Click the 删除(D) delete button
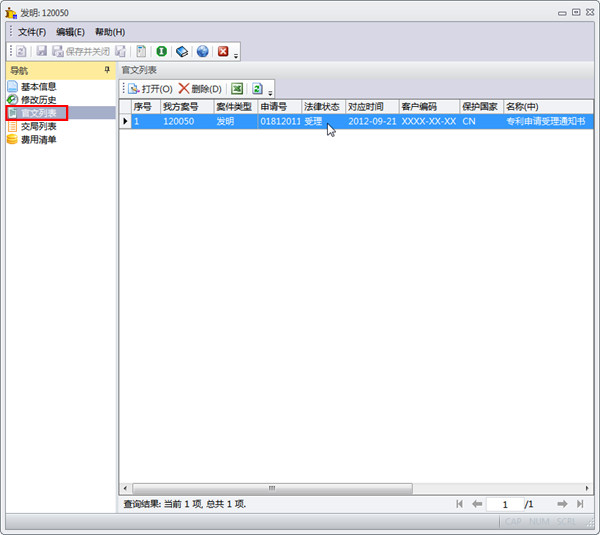 tap(200, 89)
